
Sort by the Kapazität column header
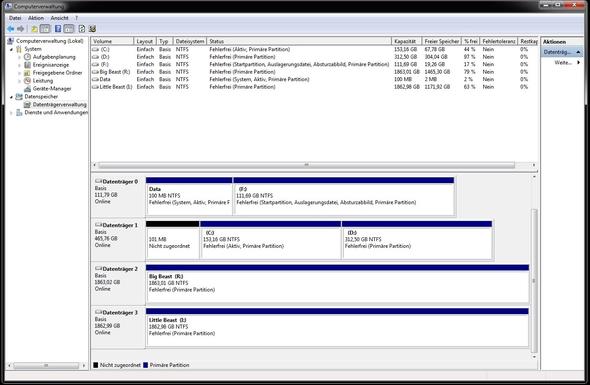coord(406,41)
